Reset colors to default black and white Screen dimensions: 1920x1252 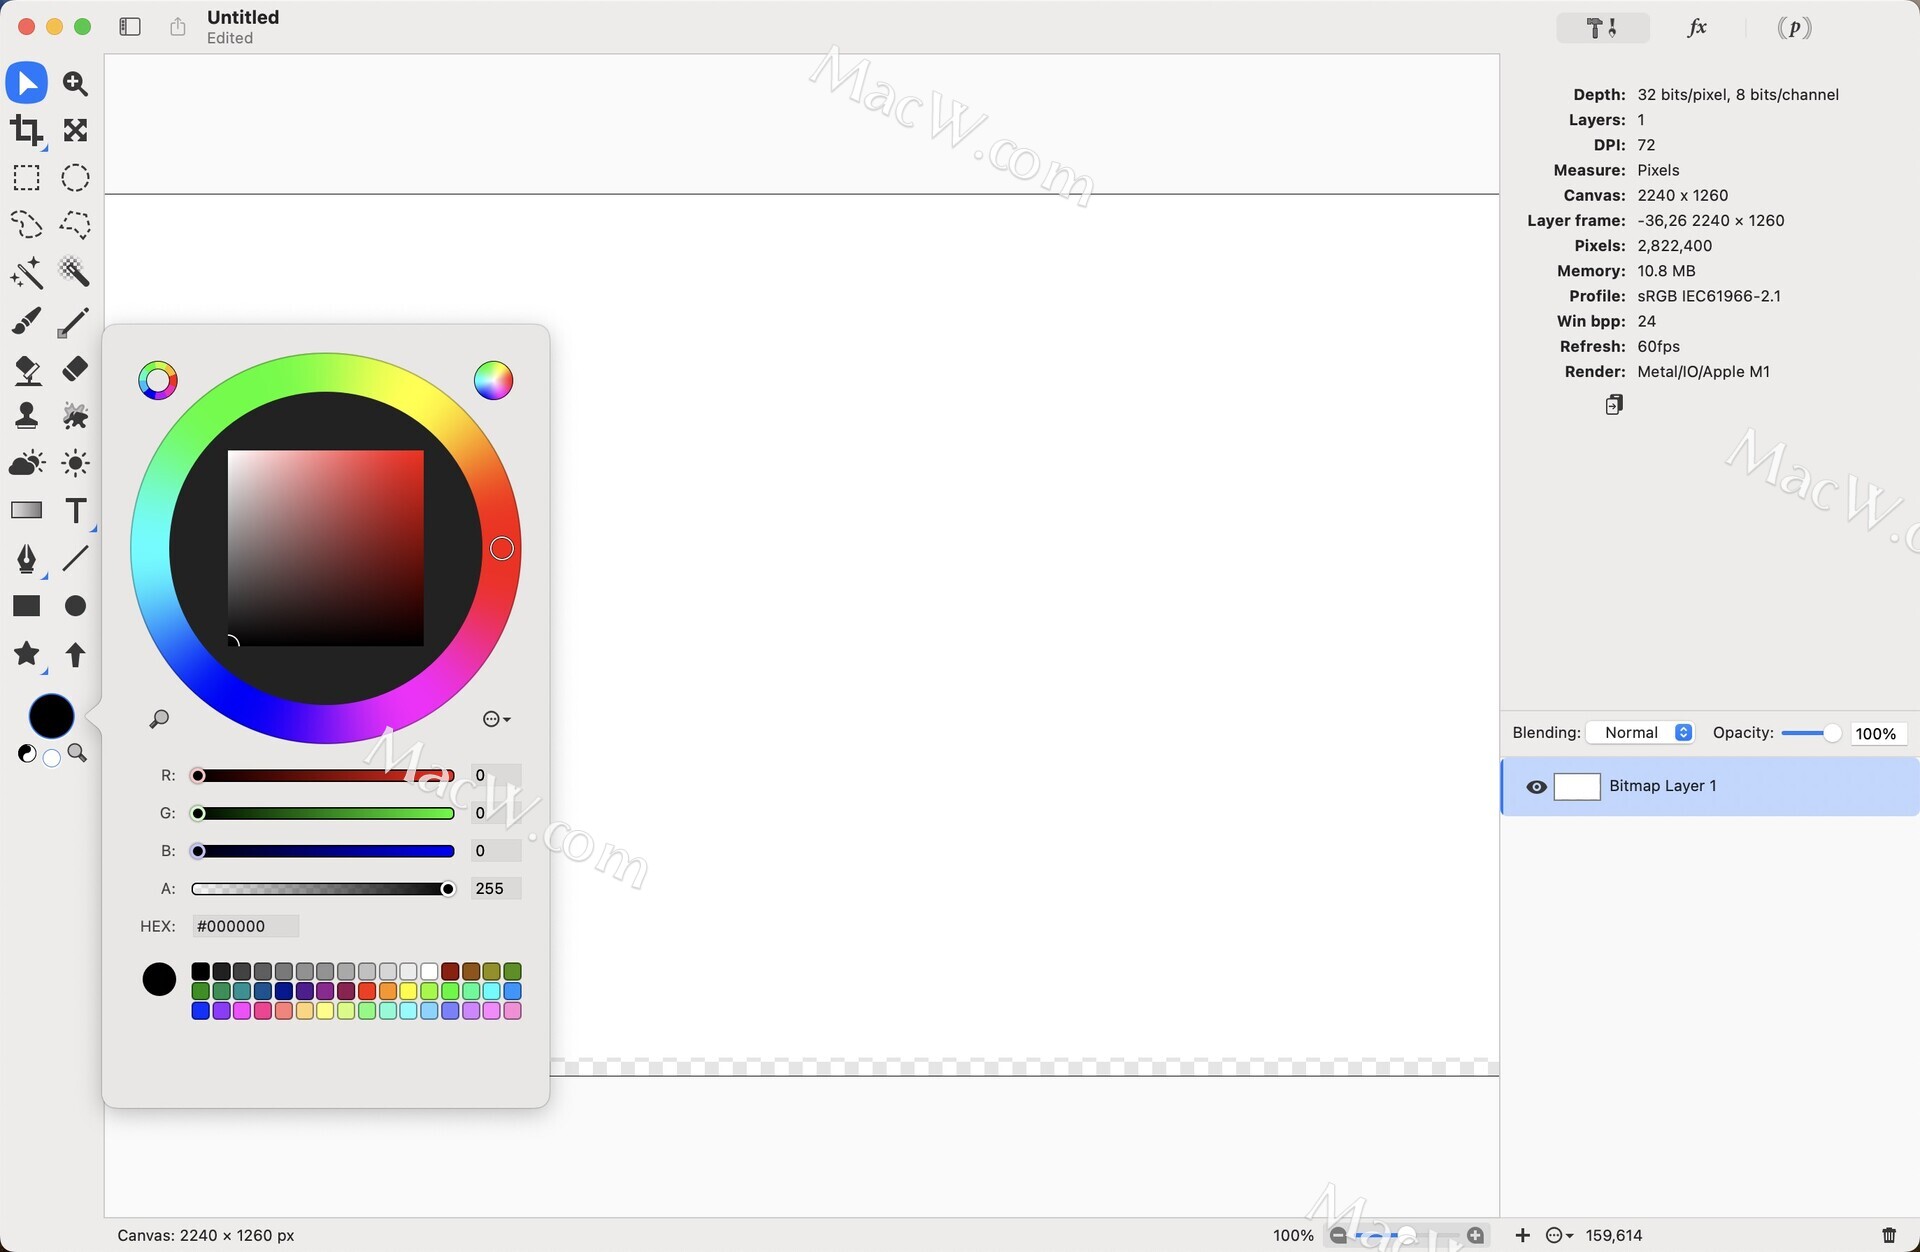click(27, 754)
